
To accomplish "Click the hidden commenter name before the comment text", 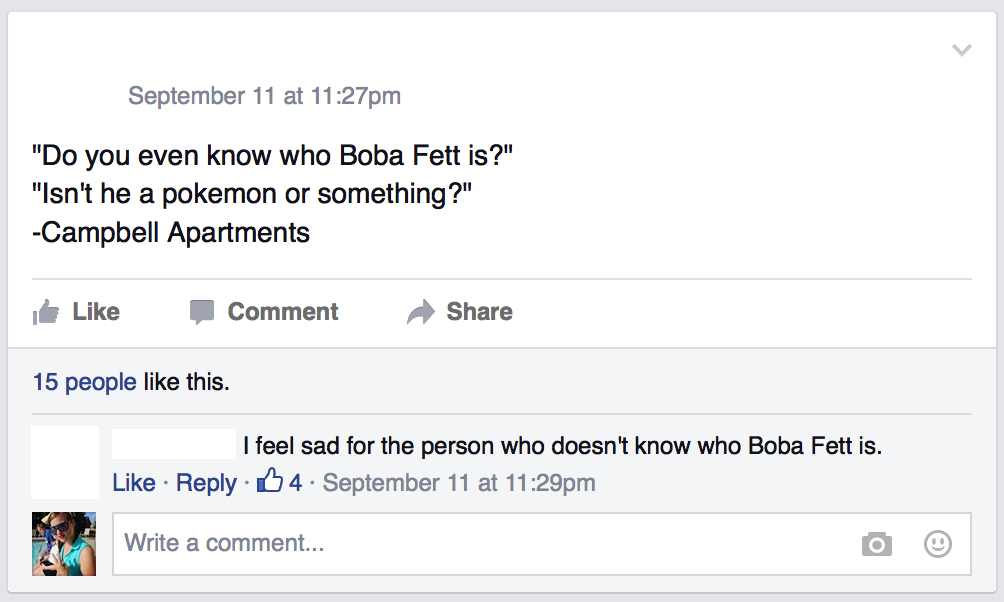I will [174, 445].
